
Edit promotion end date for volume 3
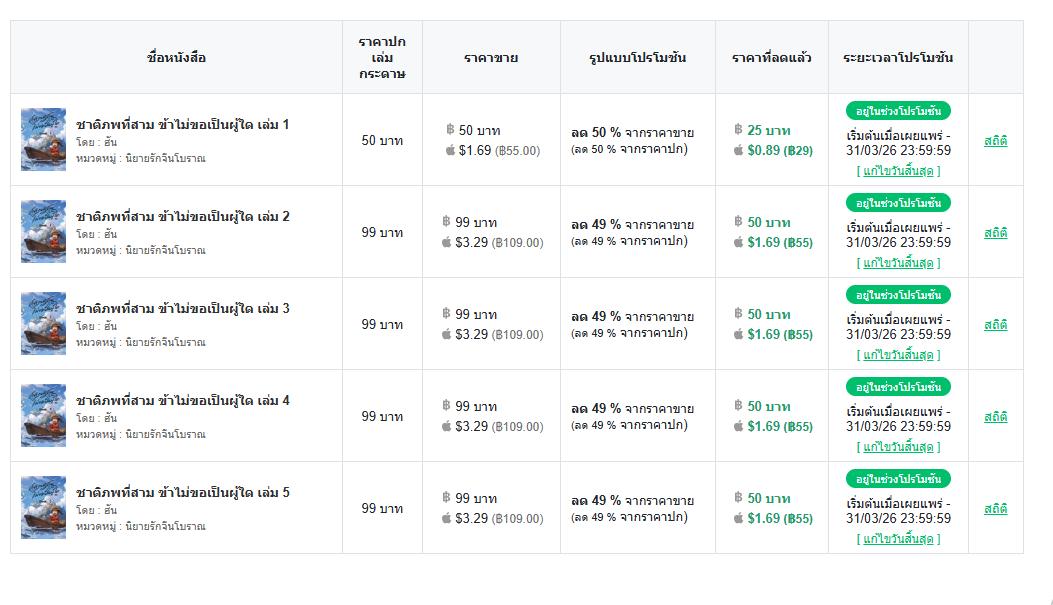[x=898, y=355]
